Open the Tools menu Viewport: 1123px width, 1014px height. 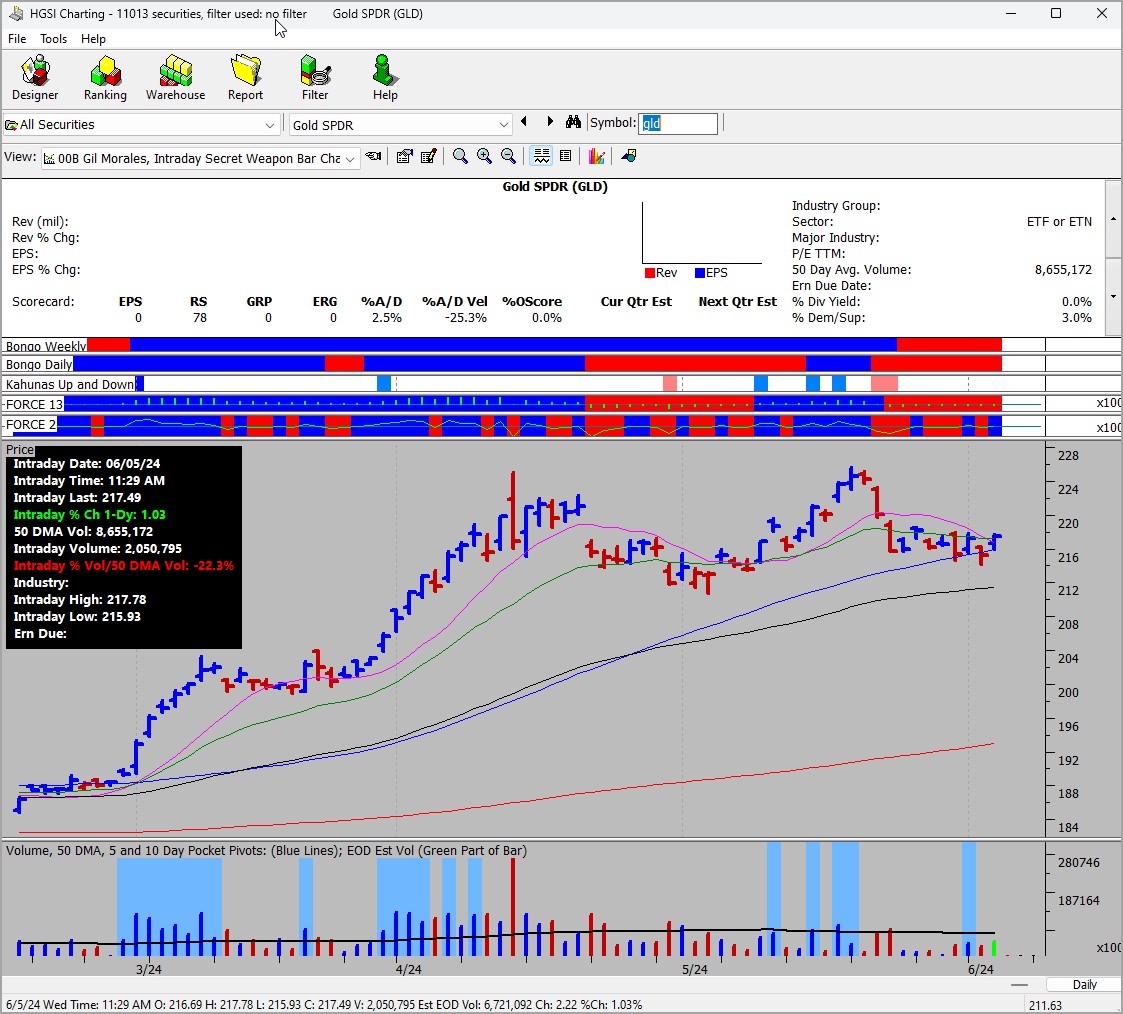[x=54, y=39]
